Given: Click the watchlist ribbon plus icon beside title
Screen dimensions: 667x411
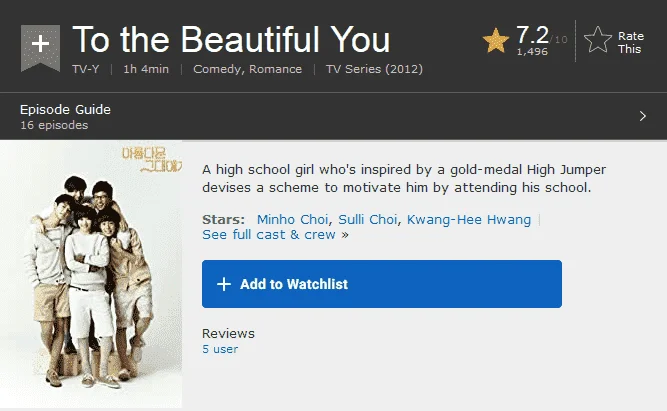Looking at the screenshot, I should tap(40, 47).
